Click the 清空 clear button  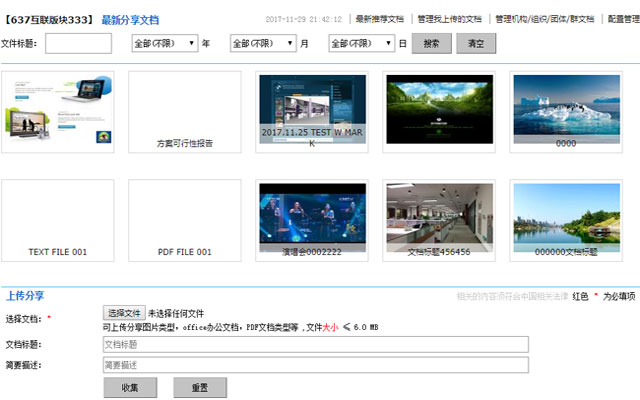(x=474, y=43)
